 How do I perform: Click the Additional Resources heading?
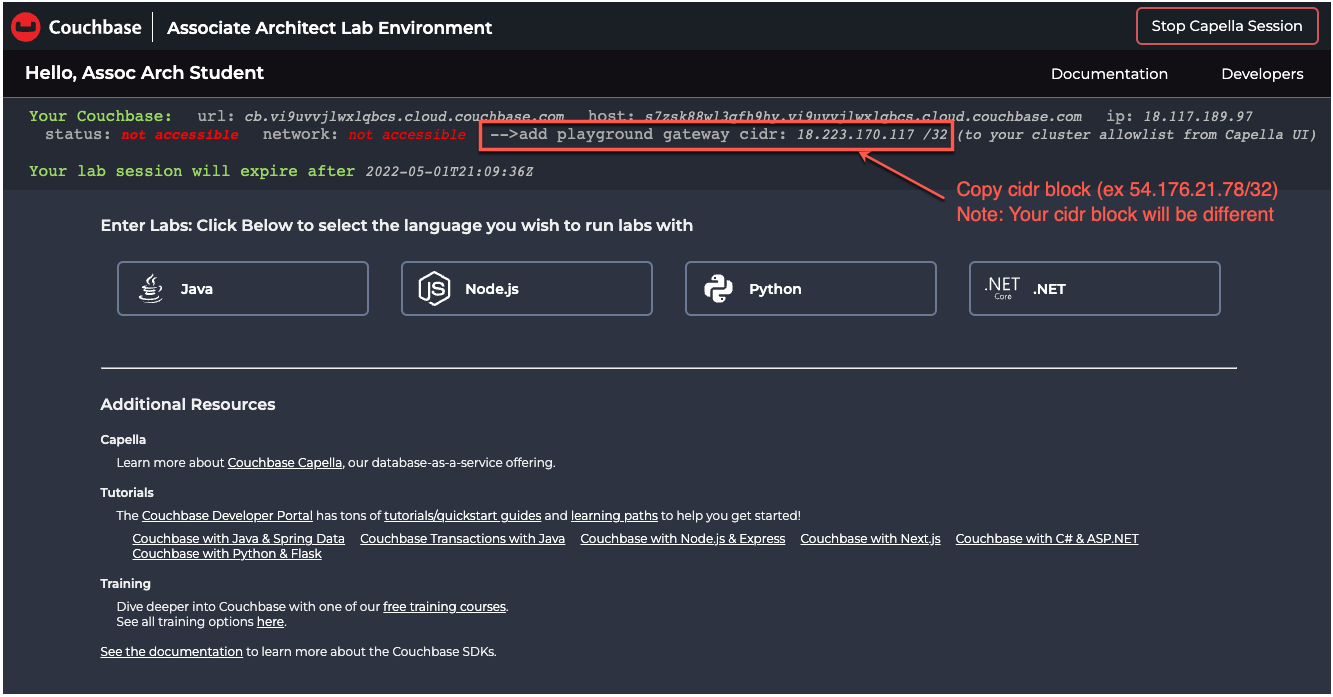click(x=188, y=405)
